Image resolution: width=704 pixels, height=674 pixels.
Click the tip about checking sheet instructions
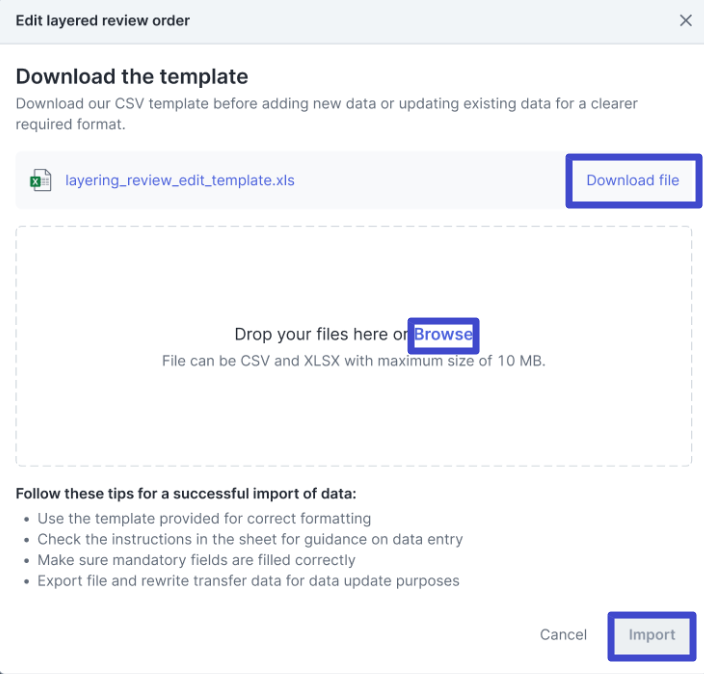(x=250, y=539)
